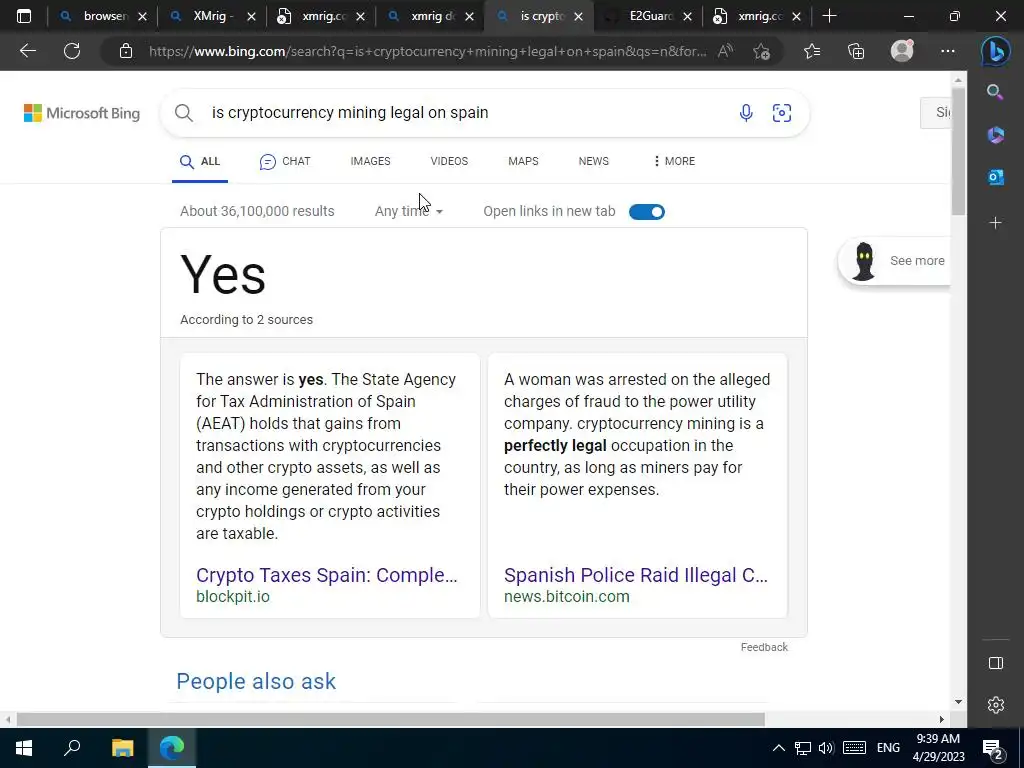Open the Edge Settings and more menu

pos(948,51)
